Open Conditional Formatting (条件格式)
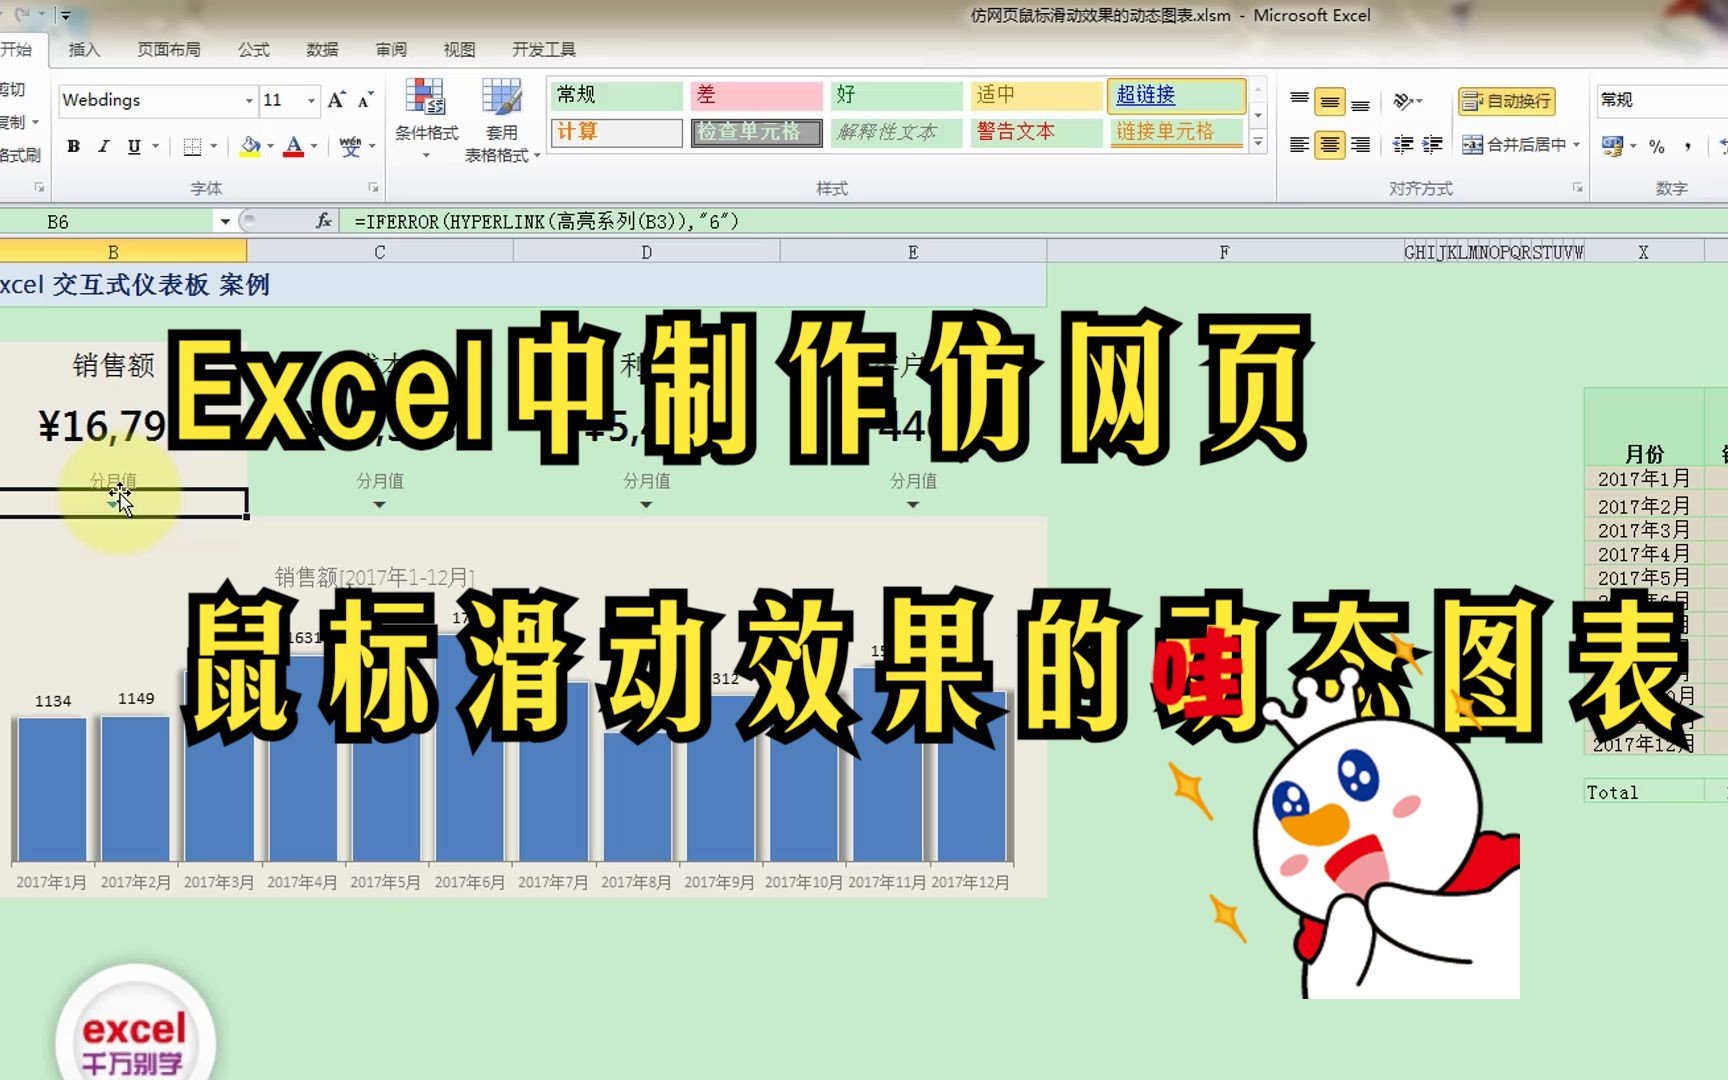Image resolution: width=1728 pixels, height=1080 pixels. pyautogui.click(x=426, y=119)
